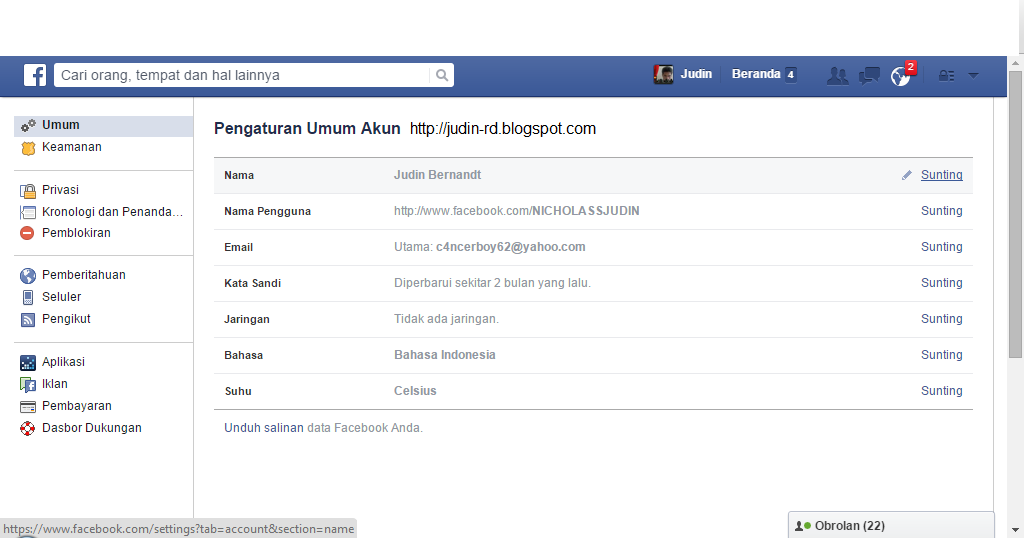The image size is (1024, 538).
Task: Click the chat status icon in Obrolan
Action: pyautogui.click(x=803, y=526)
